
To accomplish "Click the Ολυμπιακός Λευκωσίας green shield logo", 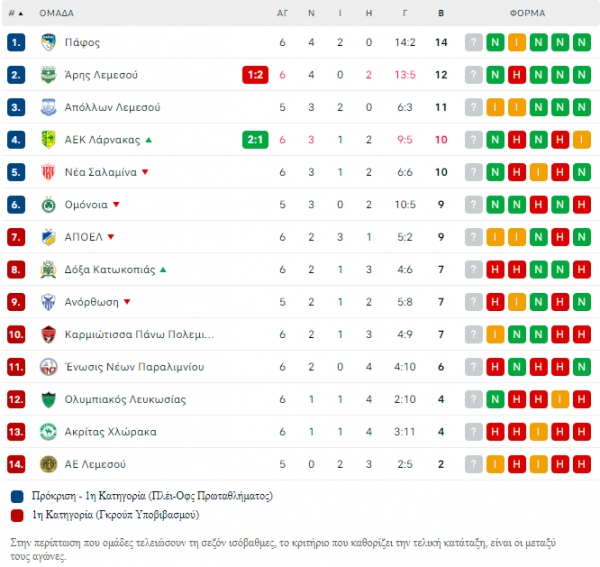I will click(48, 399).
